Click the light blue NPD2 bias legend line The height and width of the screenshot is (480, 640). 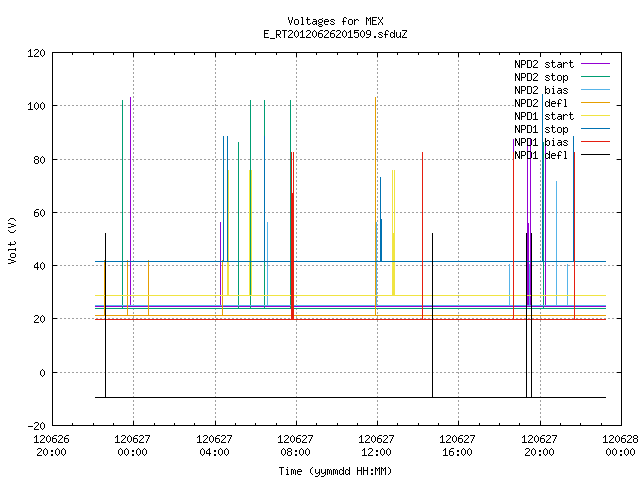(x=595, y=90)
